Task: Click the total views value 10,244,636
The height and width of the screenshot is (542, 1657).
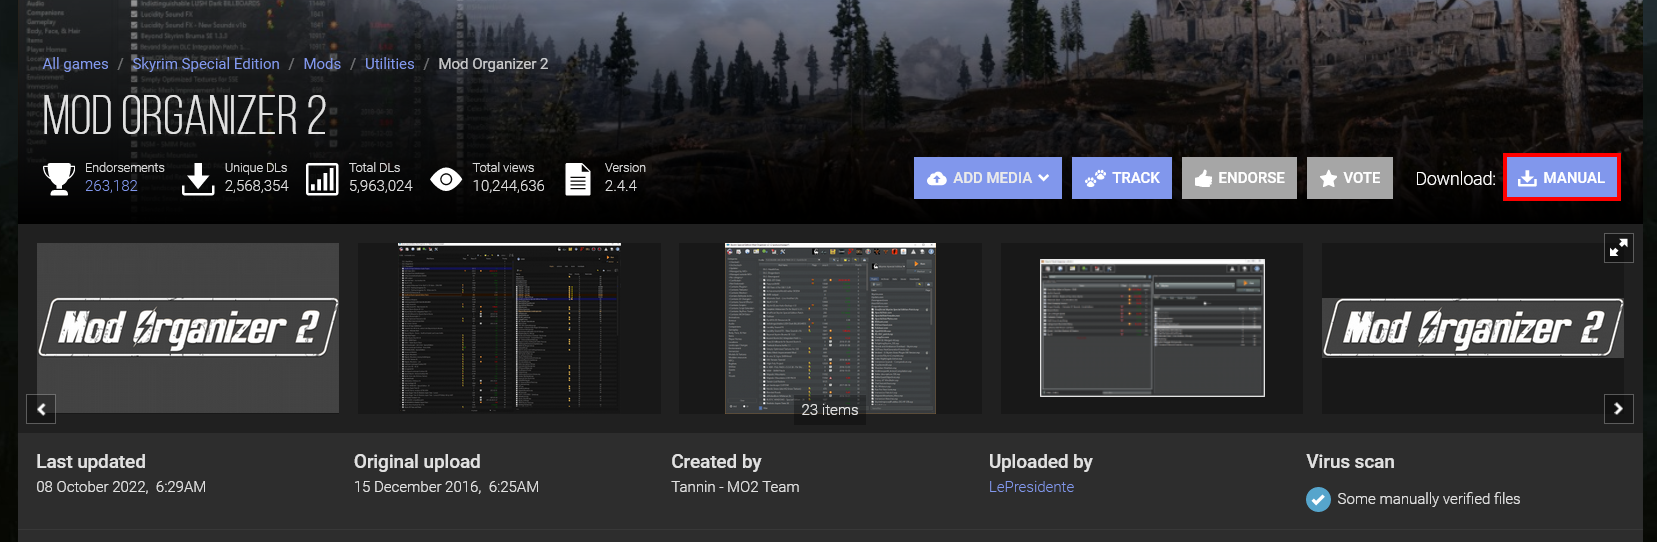Action: (508, 186)
